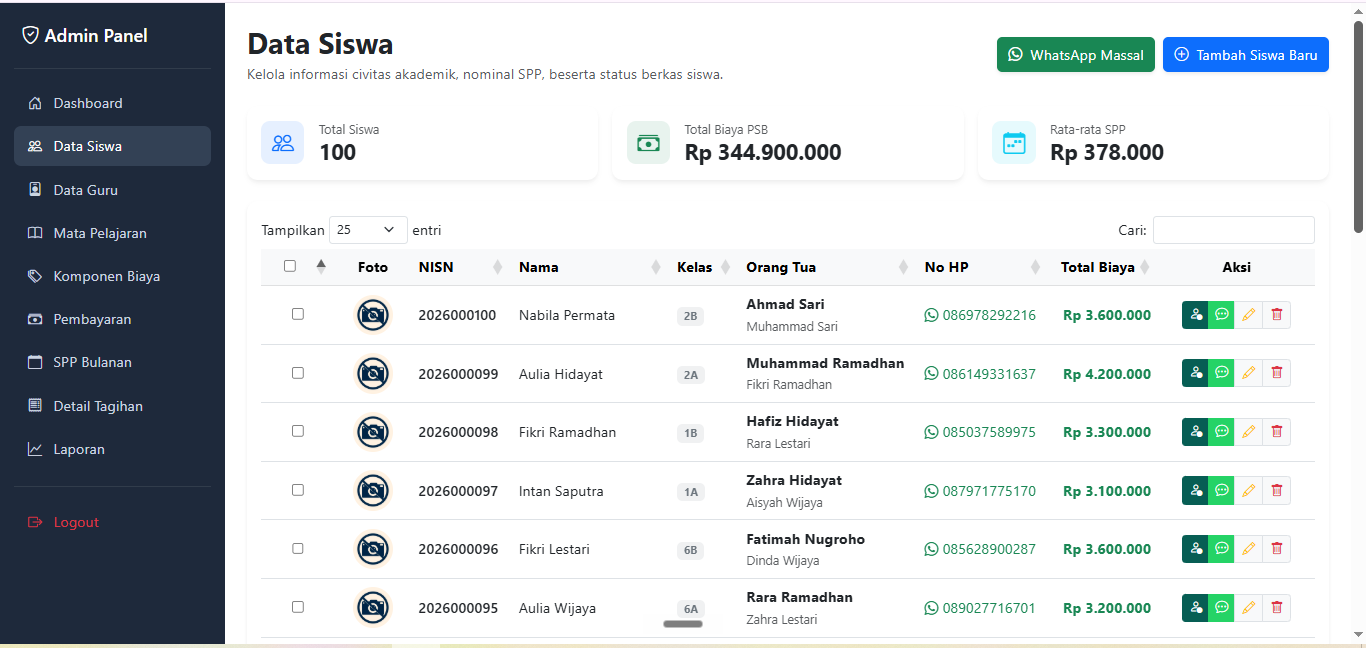
Task: Open WhatsApp number 086978292216
Action: [980, 315]
